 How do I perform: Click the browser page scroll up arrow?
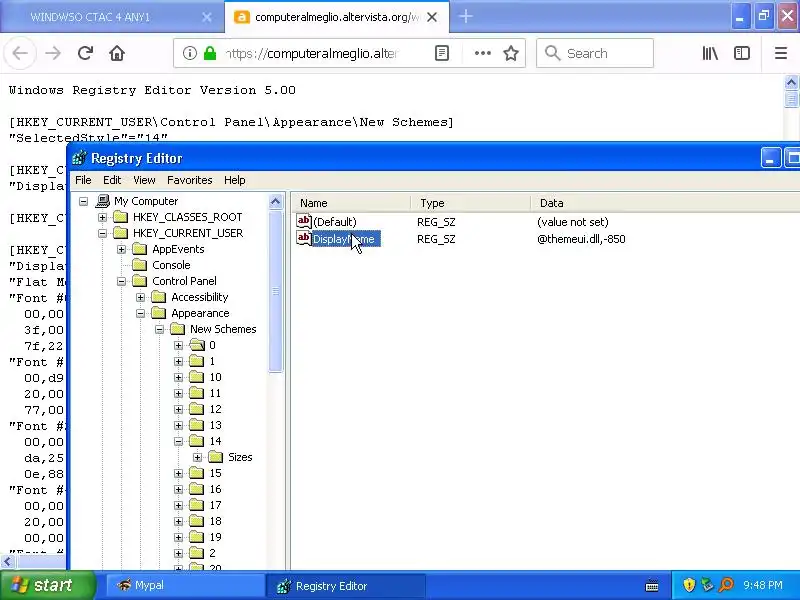click(x=791, y=83)
